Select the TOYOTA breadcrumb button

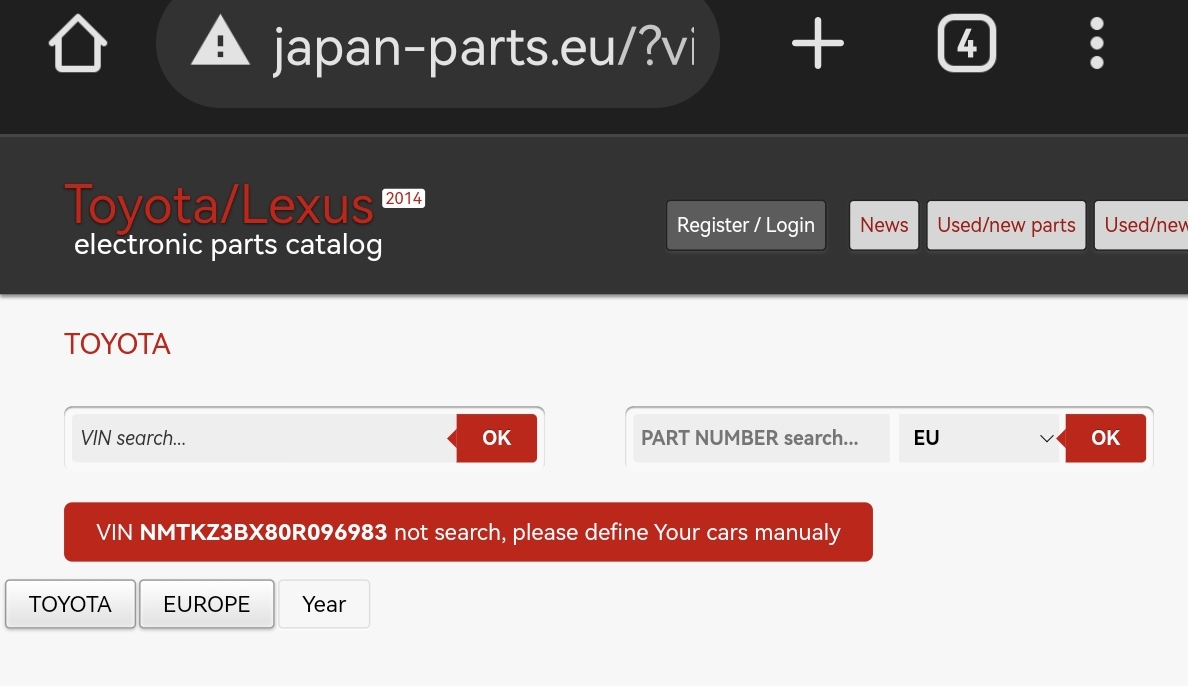pyautogui.click(x=70, y=604)
